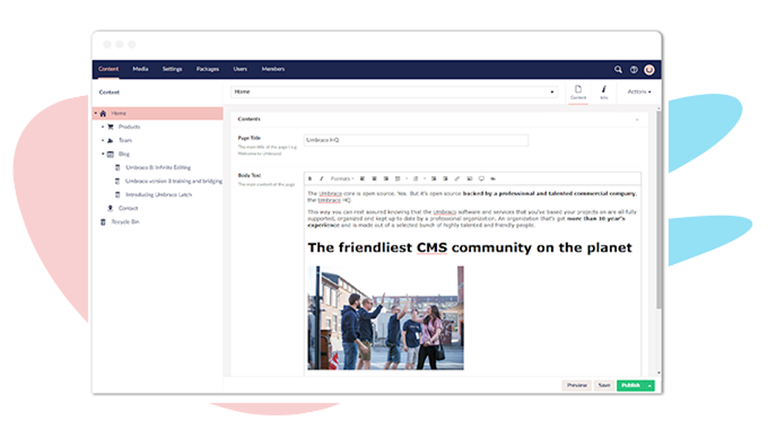Open the user avatar menu

click(649, 70)
